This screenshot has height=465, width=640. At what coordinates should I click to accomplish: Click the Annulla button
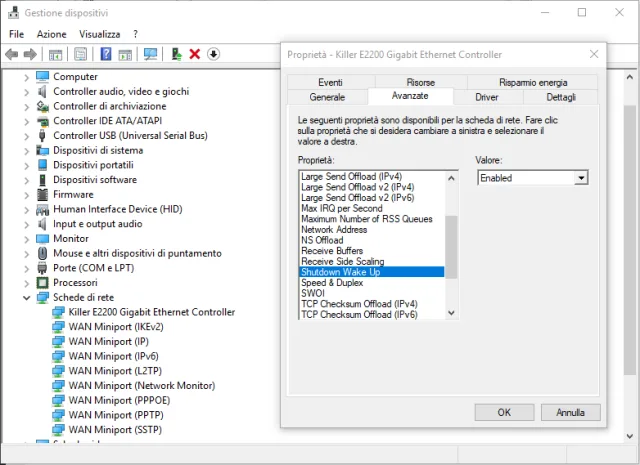(x=570, y=412)
